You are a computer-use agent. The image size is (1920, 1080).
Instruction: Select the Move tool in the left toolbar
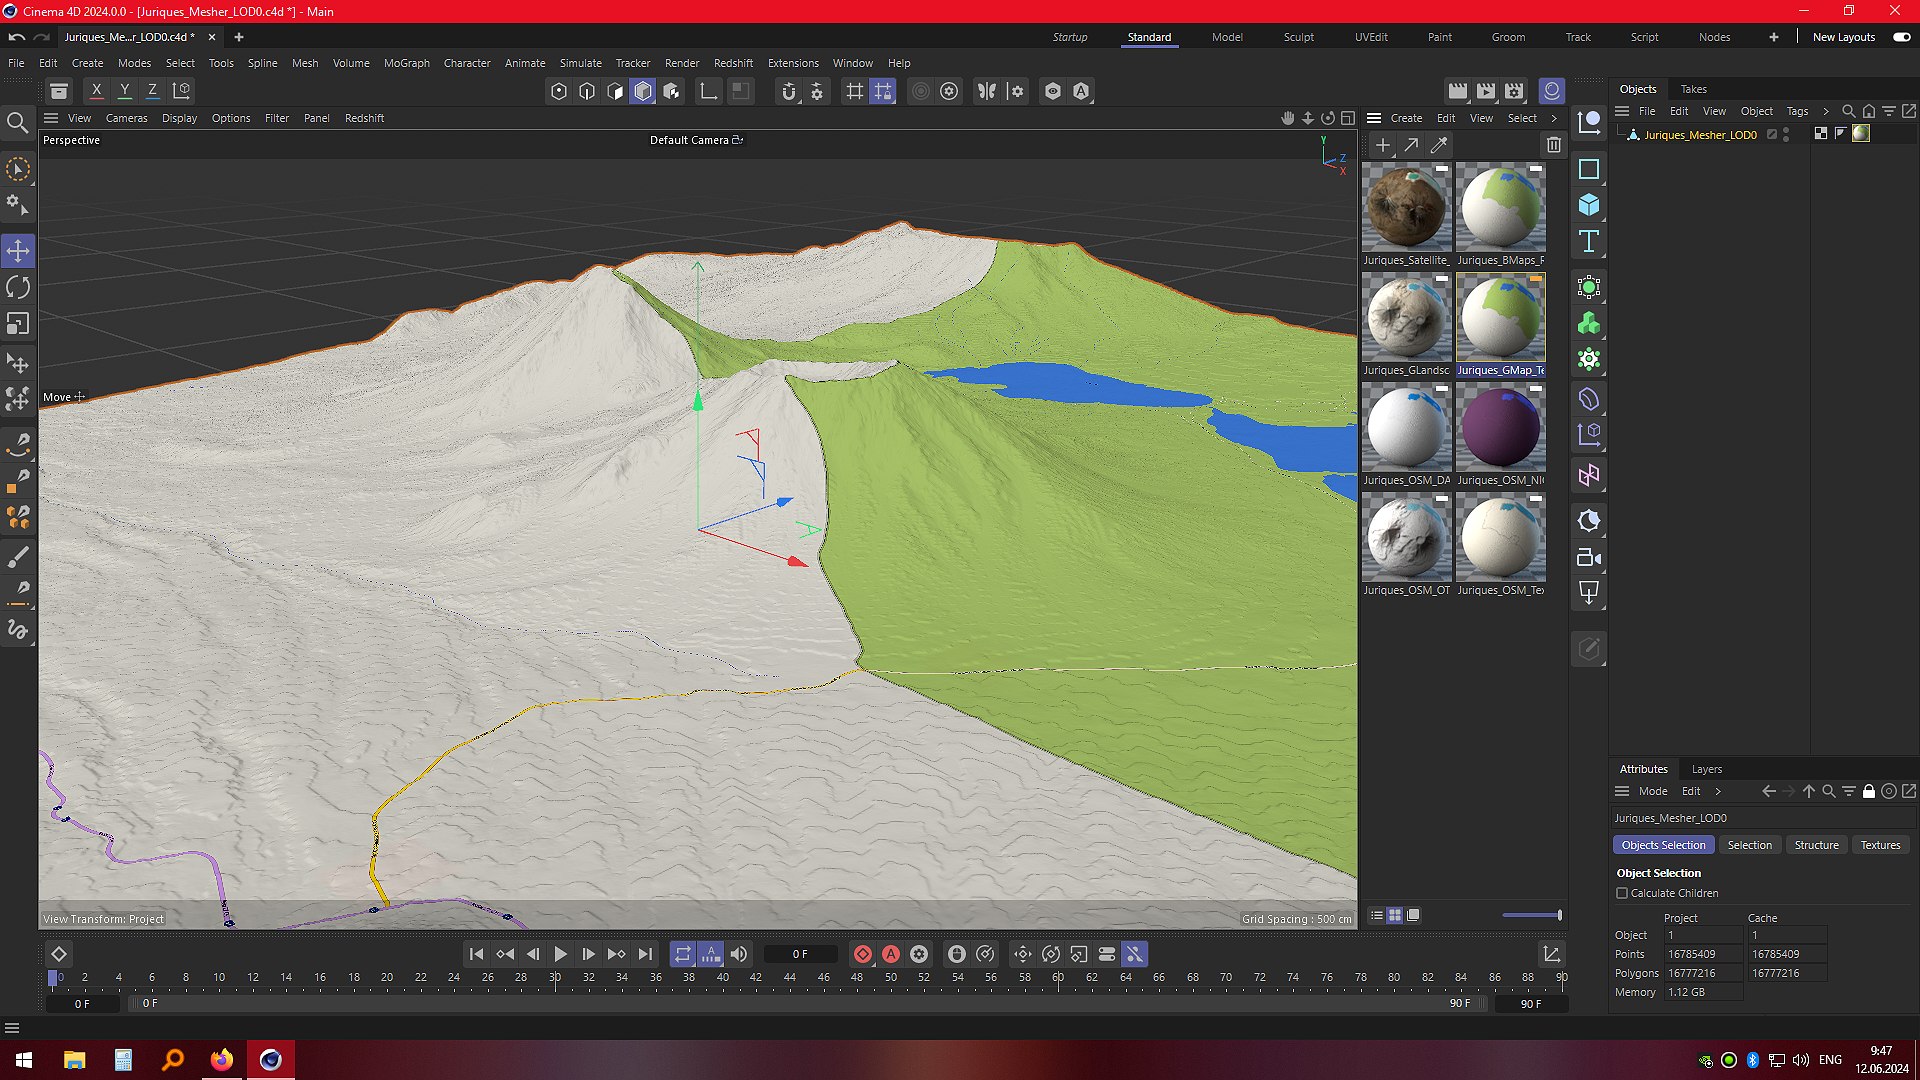[18, 251]
